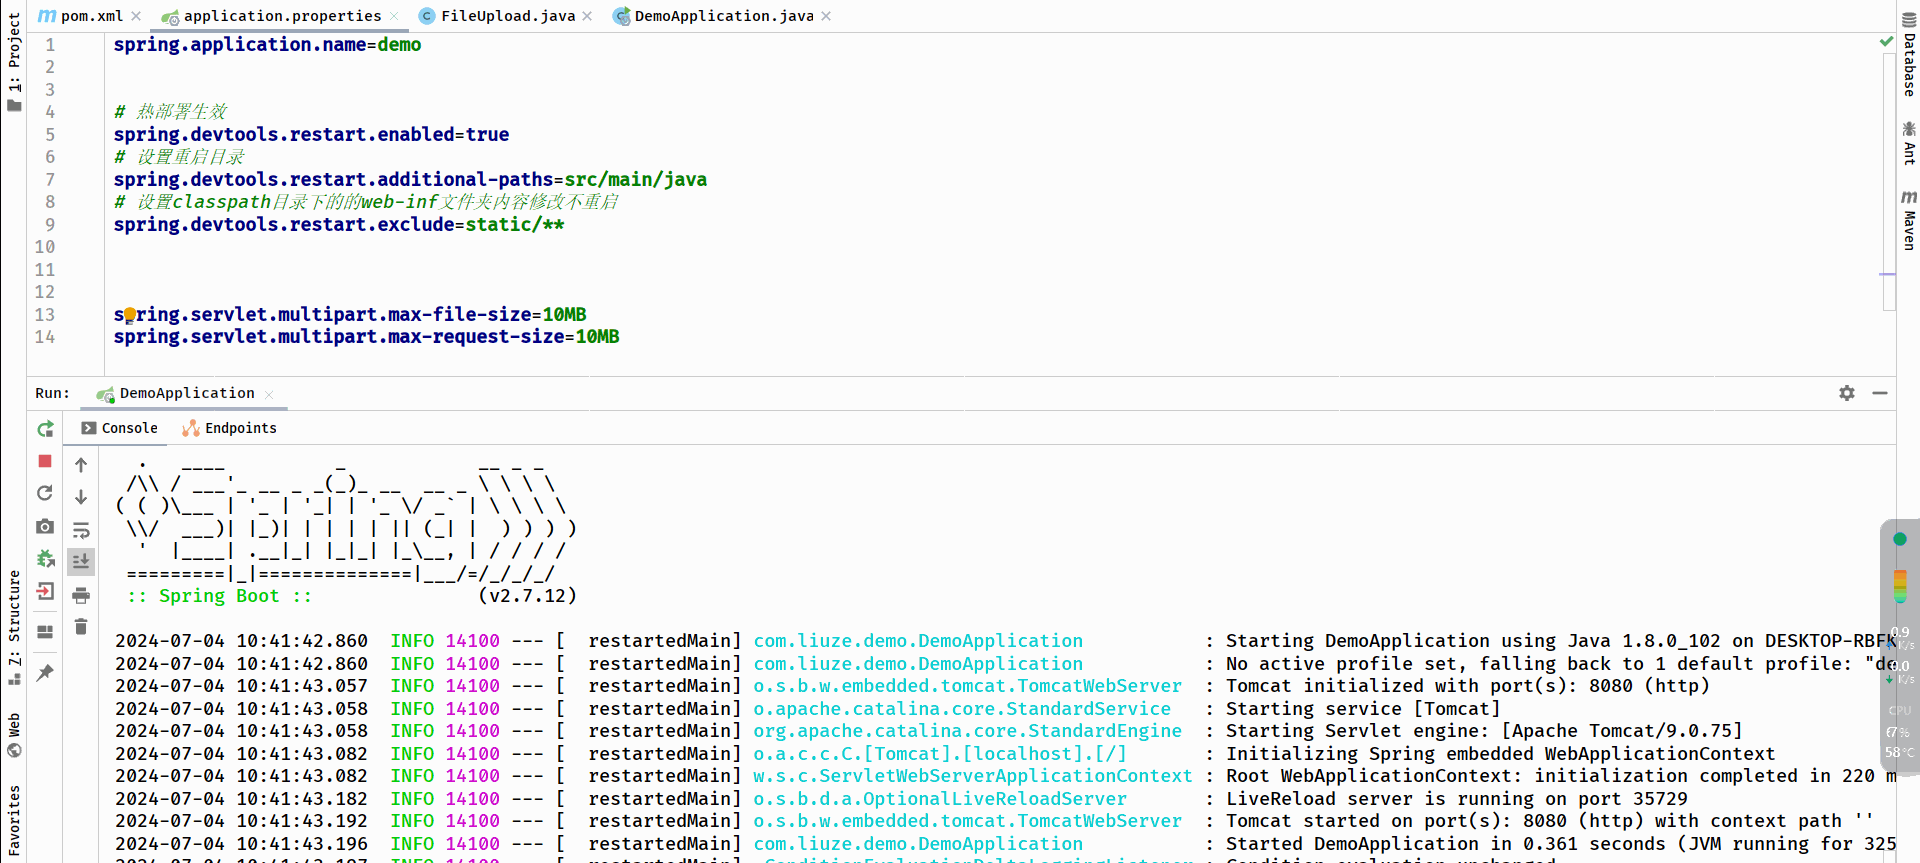Open the Web tool window

tap(13, 735)
